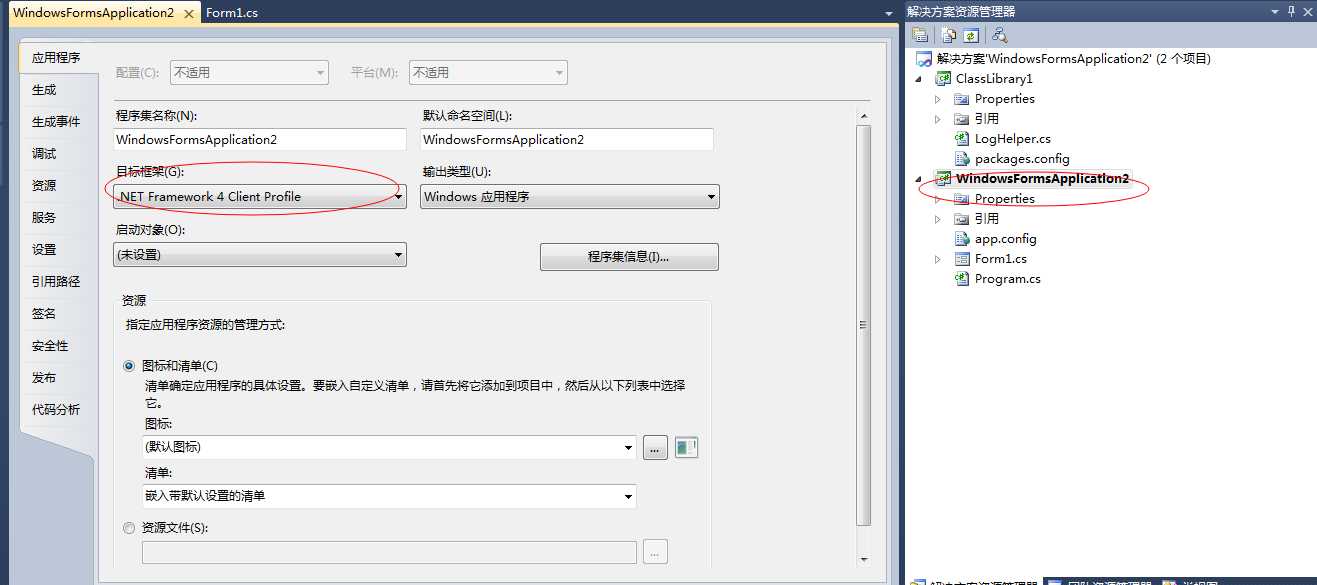This screenshot has height=585, width=1317.
Task: Open the 安全性 tab
Action: (58, 346)
